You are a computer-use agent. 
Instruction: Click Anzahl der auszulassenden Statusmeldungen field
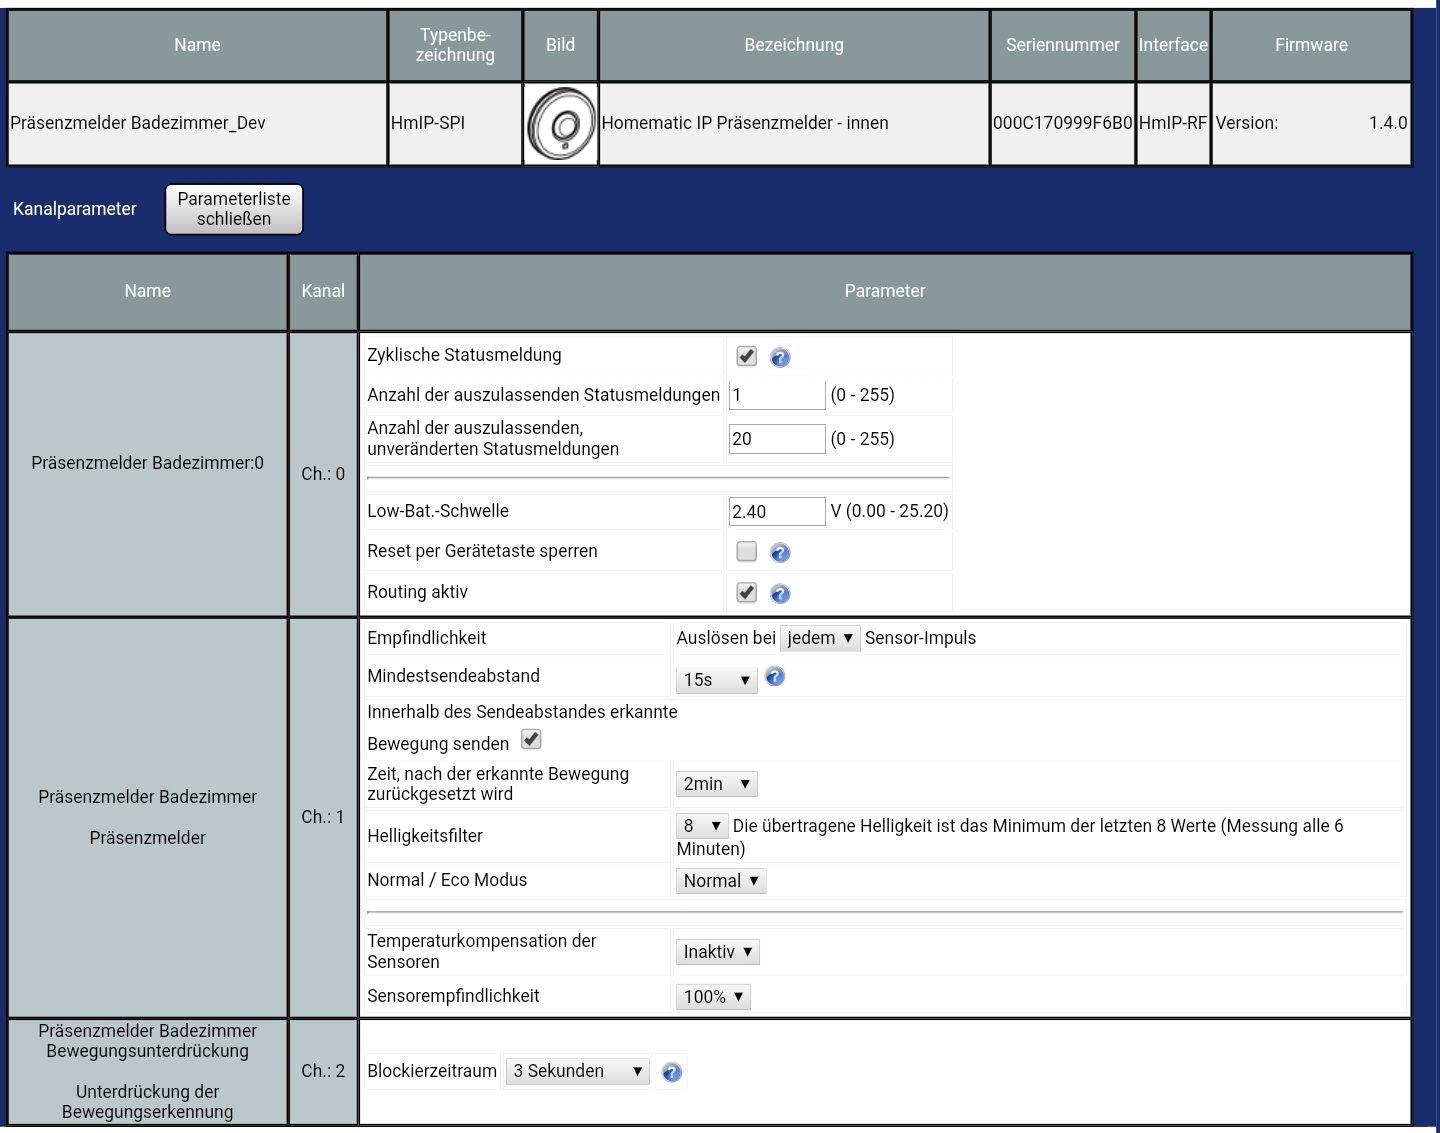click(777, 395)
